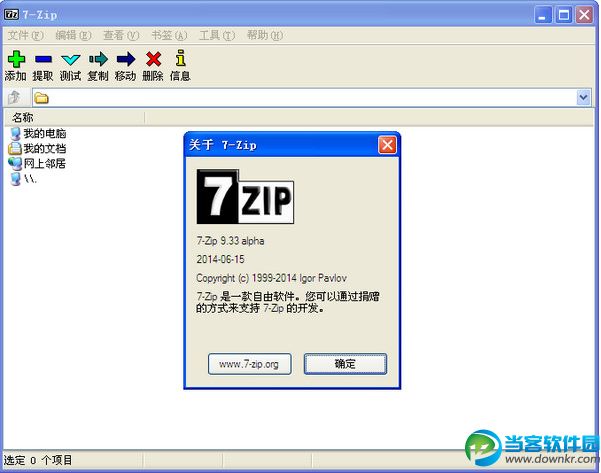Click the 关于 7-Zip dialog title
Screen dimensions: 601x473
tap(223, 145)
